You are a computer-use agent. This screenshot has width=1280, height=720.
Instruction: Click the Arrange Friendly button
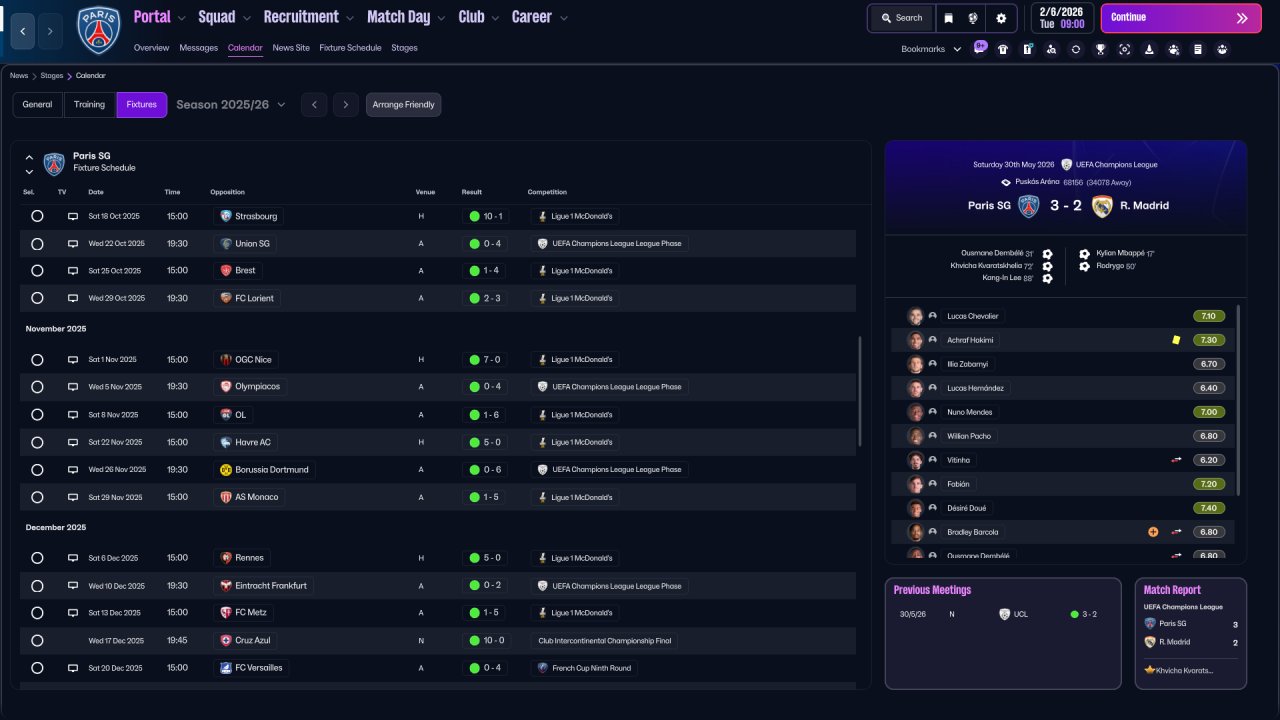(403, 105)
